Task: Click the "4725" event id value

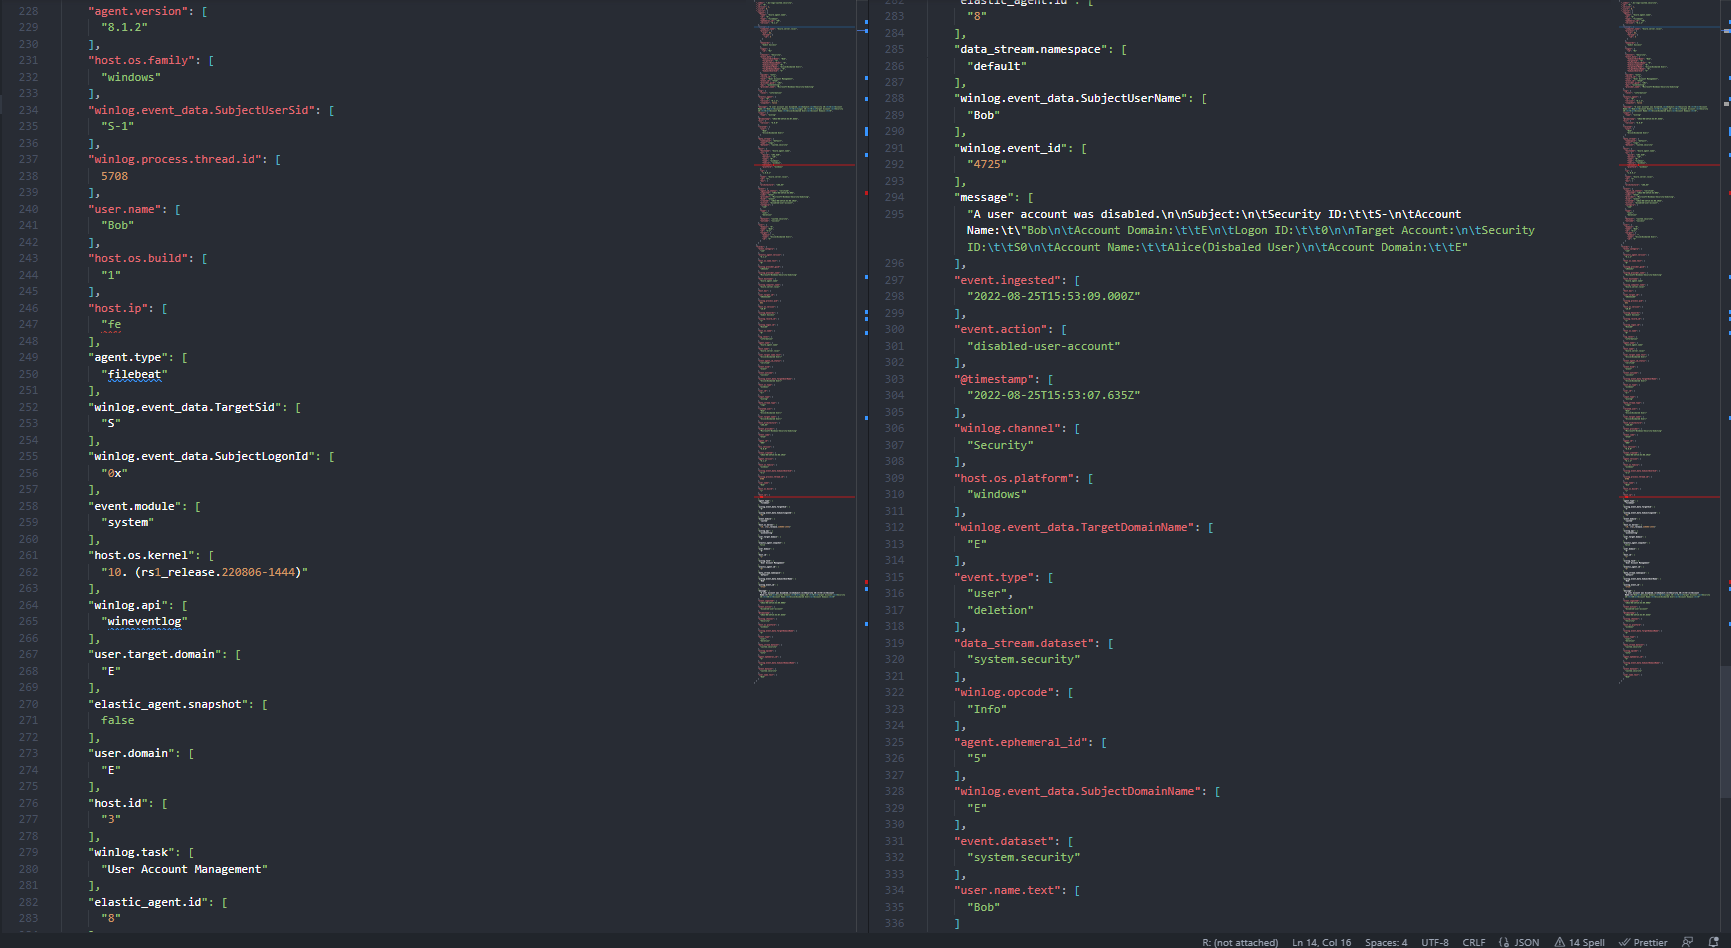Action: [x=987, y=165]
